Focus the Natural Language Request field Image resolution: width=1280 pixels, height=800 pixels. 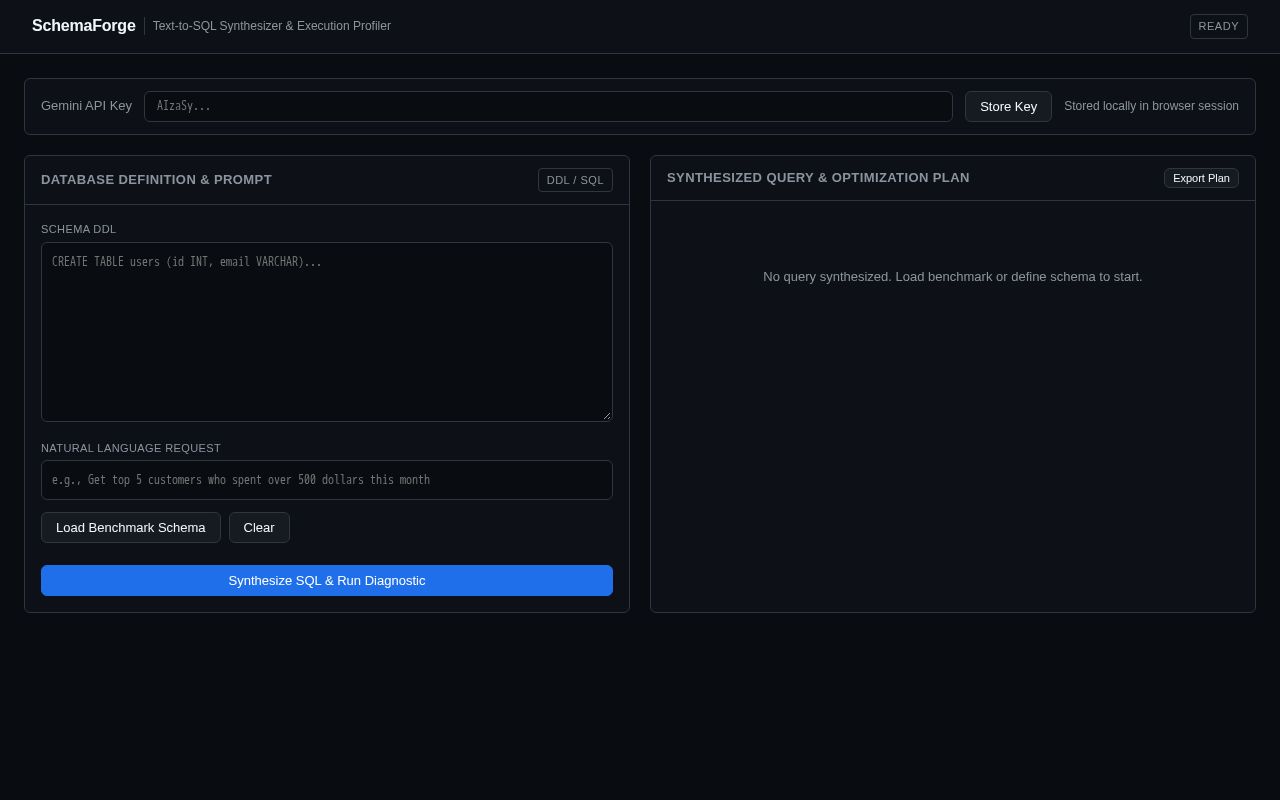tap(327, 480)
